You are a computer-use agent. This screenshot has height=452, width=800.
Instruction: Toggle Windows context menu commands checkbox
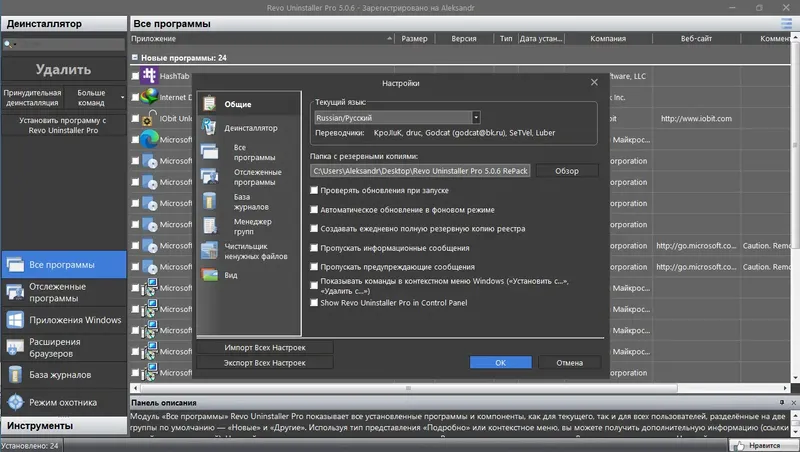314,286
